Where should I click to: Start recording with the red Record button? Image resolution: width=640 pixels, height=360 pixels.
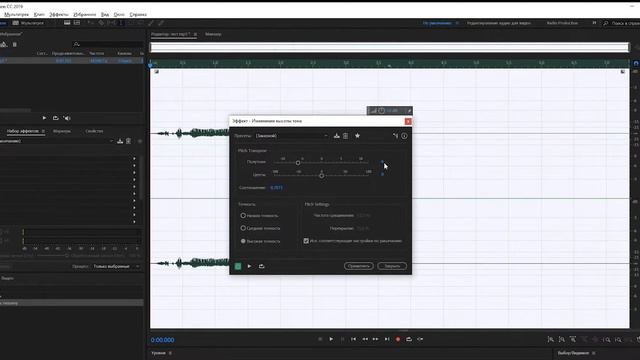pyautogui.click(x=398, y=339)
